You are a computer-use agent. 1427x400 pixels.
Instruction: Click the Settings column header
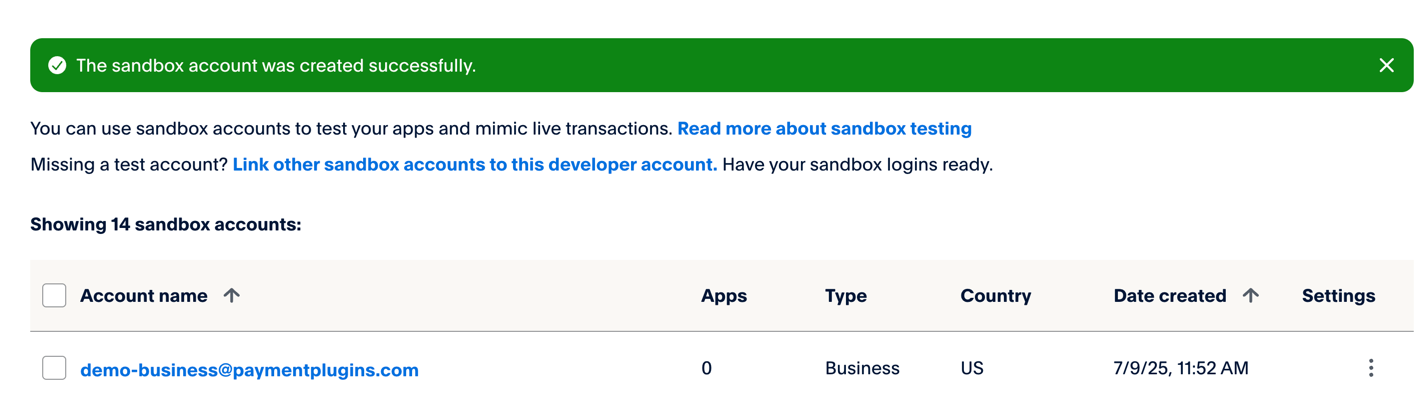point(1338,296)
